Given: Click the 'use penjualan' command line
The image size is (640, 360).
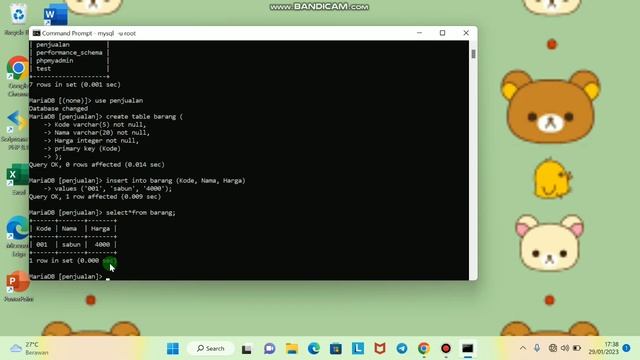Looking at the screenshot, I should 119,100.
